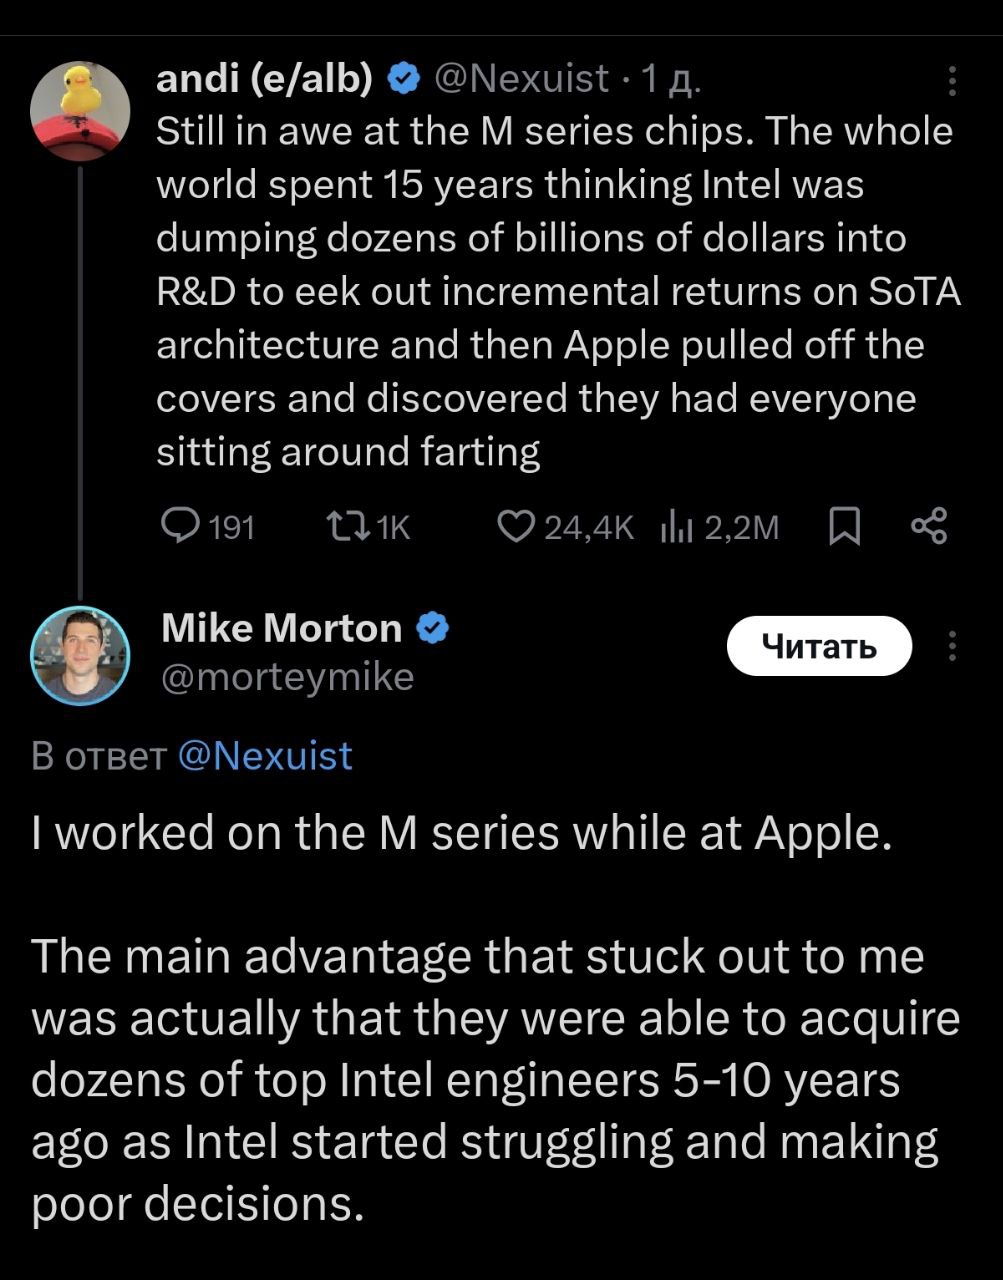Click Mike Morton's display name
The height and width of the screenshot is (1280, 1003).
(x=278, y=628)
